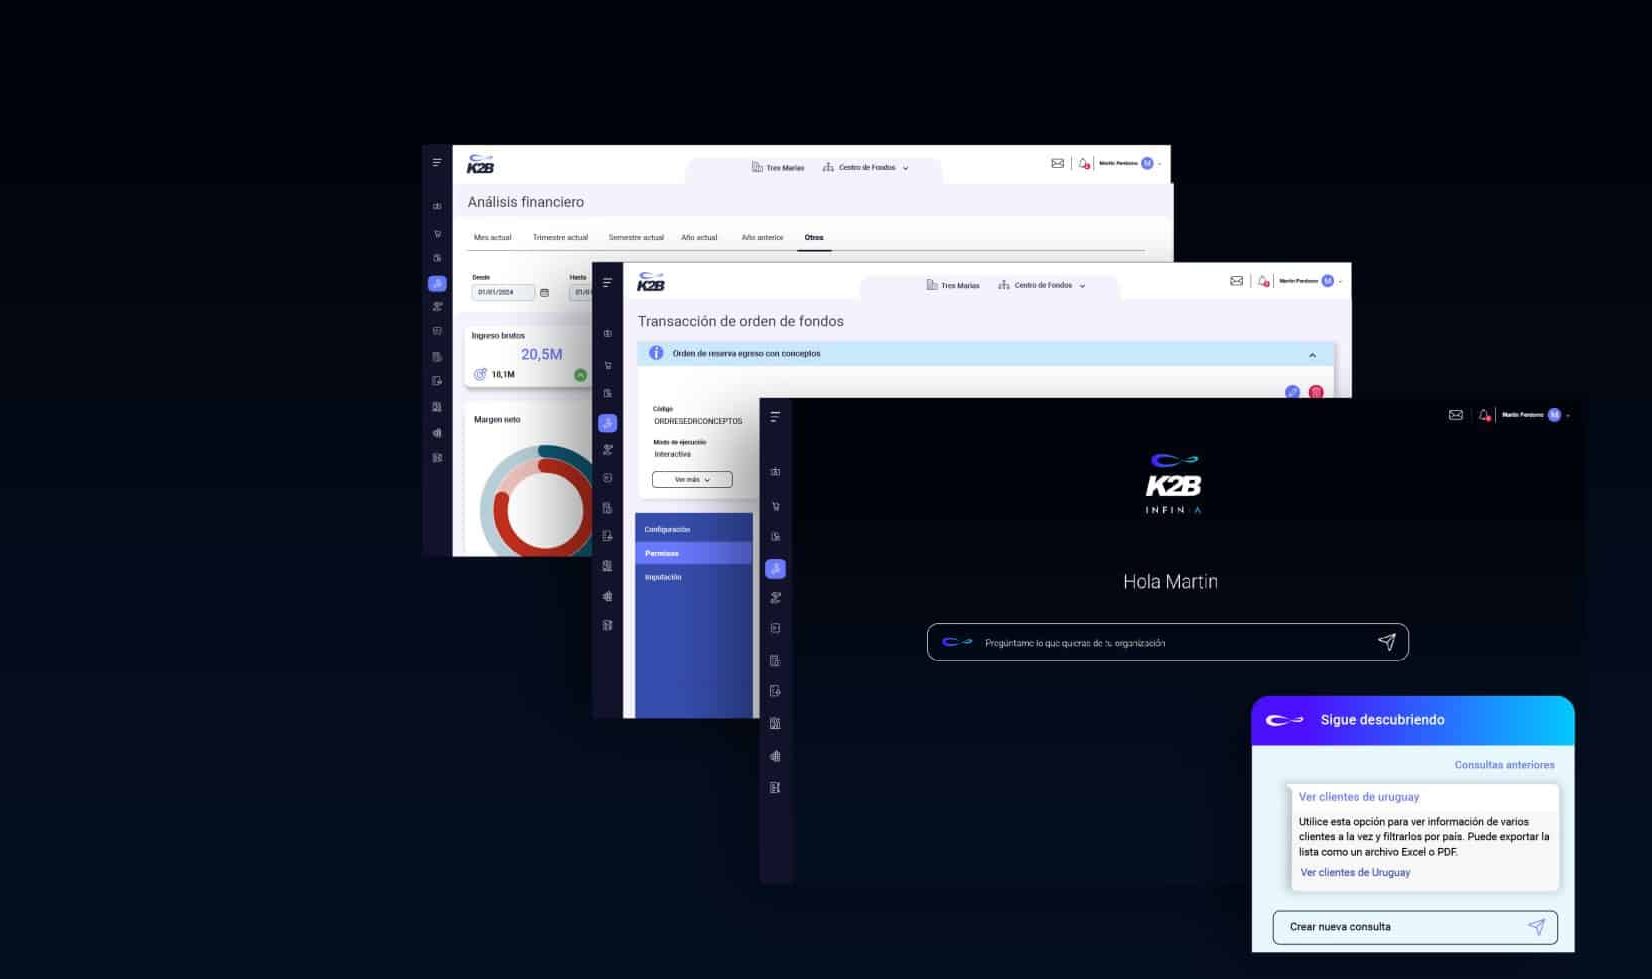Focus Crear nueva consulta input field
The width and height of the screenshot is (1652, 979).
(1415, 927)
